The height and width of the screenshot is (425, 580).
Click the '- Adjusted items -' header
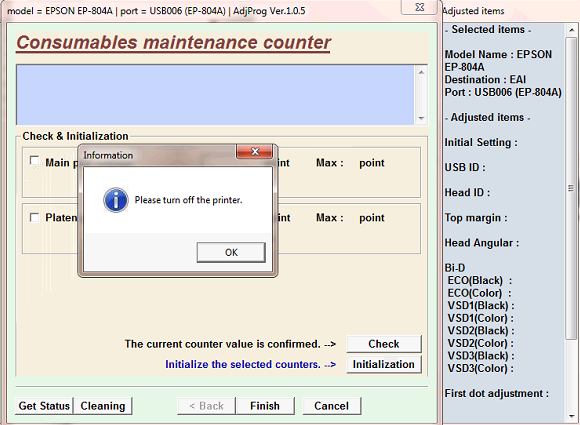click(x=488, y=118)
